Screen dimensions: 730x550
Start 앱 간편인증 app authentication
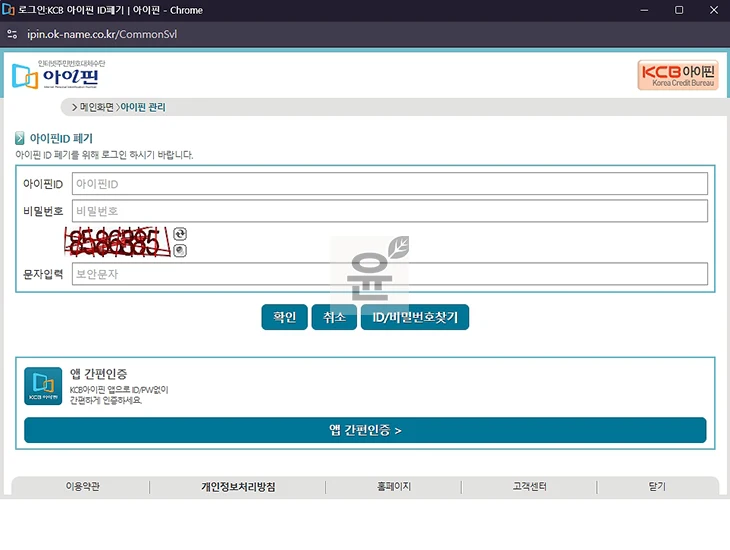click(x=365, y=430)
